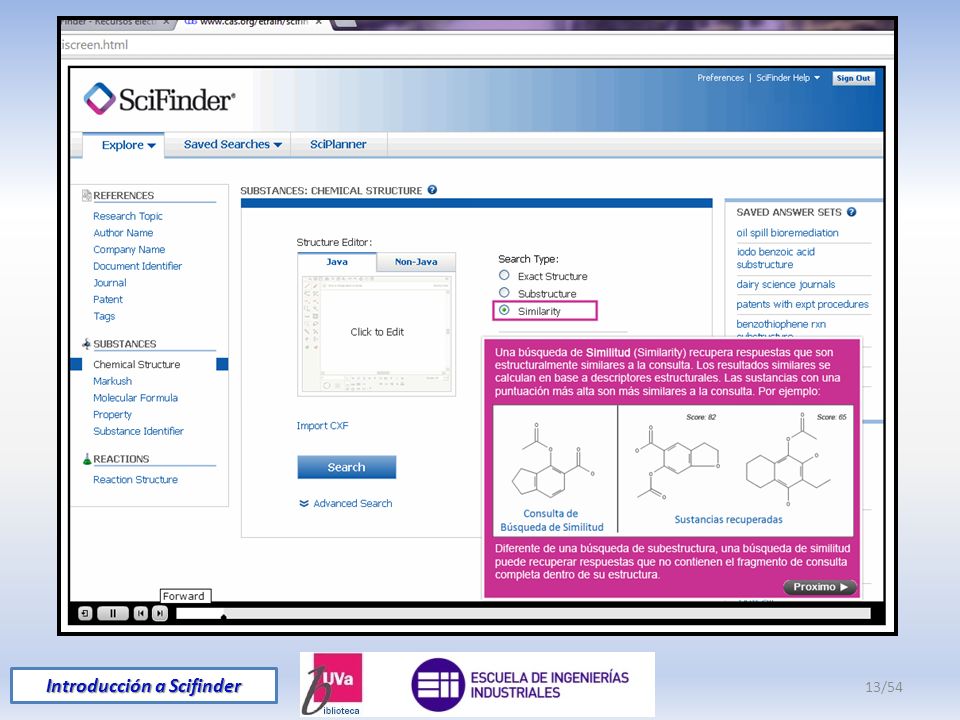Select Chemical Structure in Substances
Viewport: 960px width, 720px height.
(x=137, y=364)
